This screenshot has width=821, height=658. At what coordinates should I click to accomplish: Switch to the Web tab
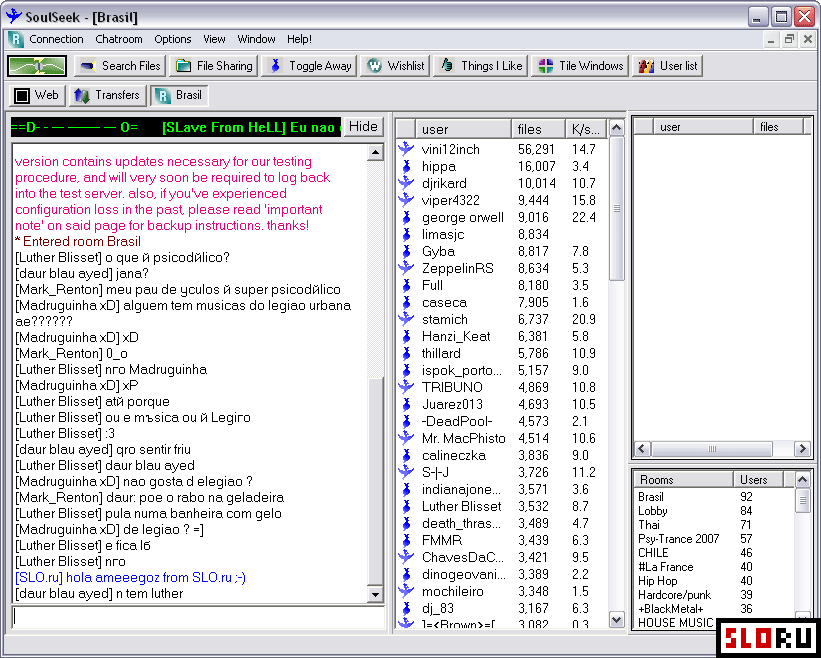(37, 95)
